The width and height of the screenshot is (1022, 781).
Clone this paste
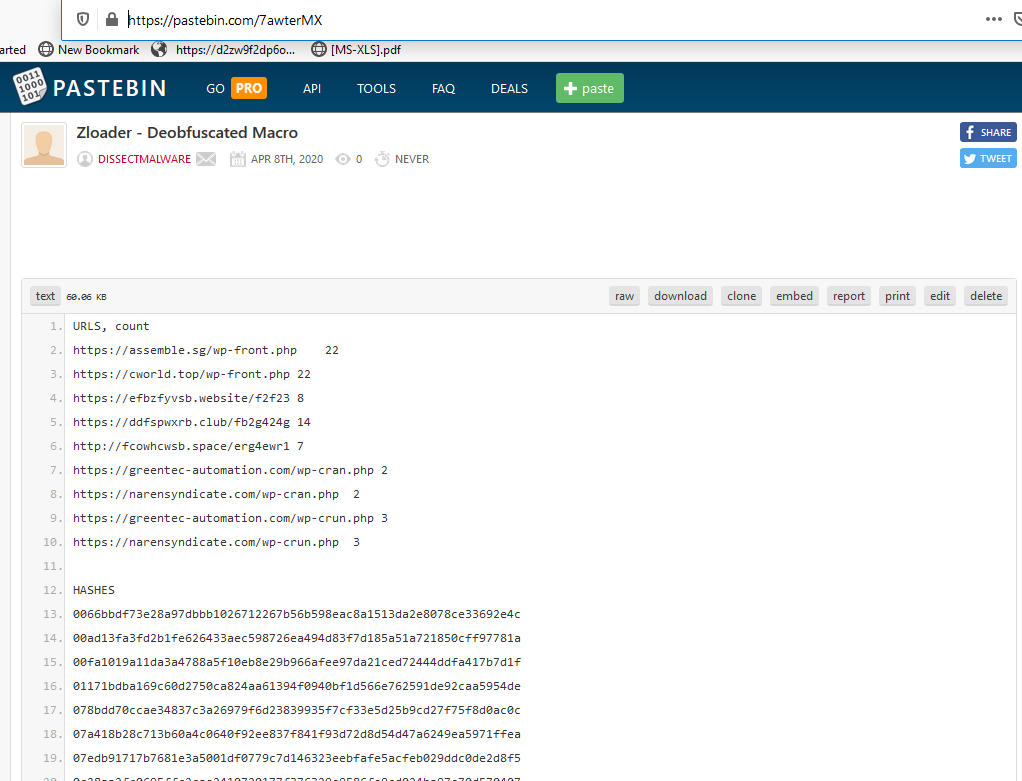(741, 296)
